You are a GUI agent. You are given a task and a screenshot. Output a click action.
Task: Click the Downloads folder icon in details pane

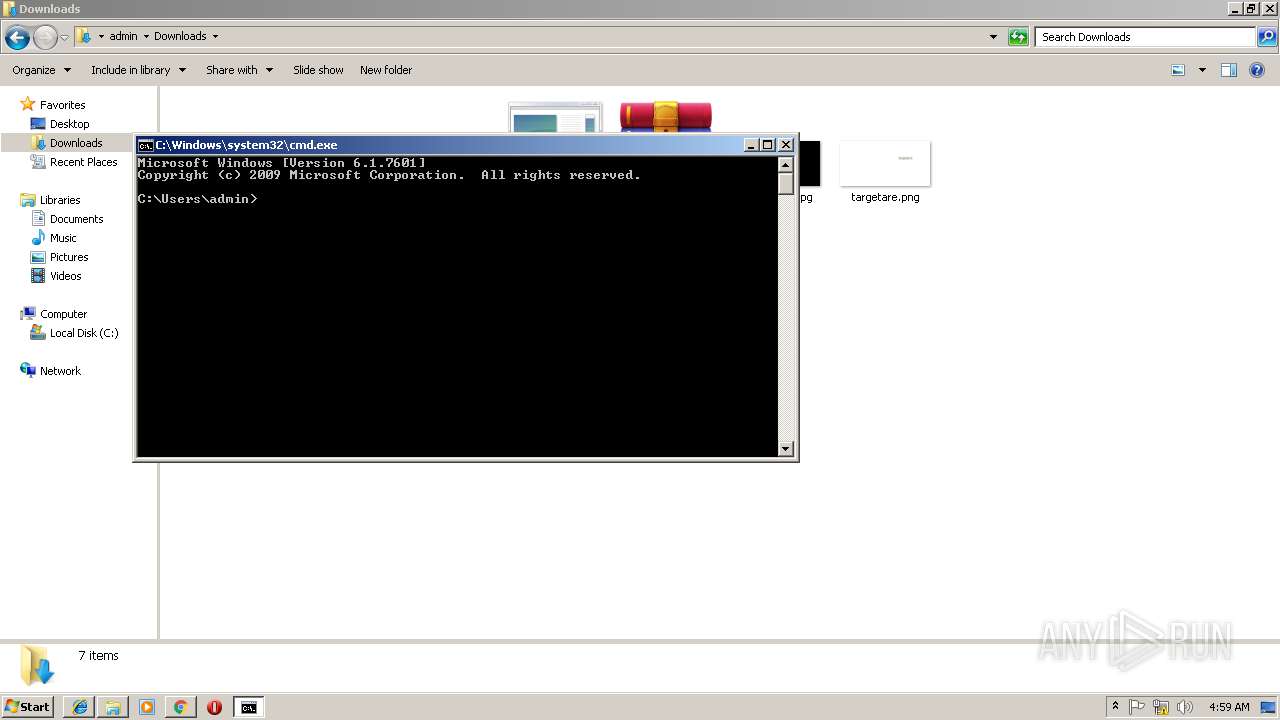[36, 665]
